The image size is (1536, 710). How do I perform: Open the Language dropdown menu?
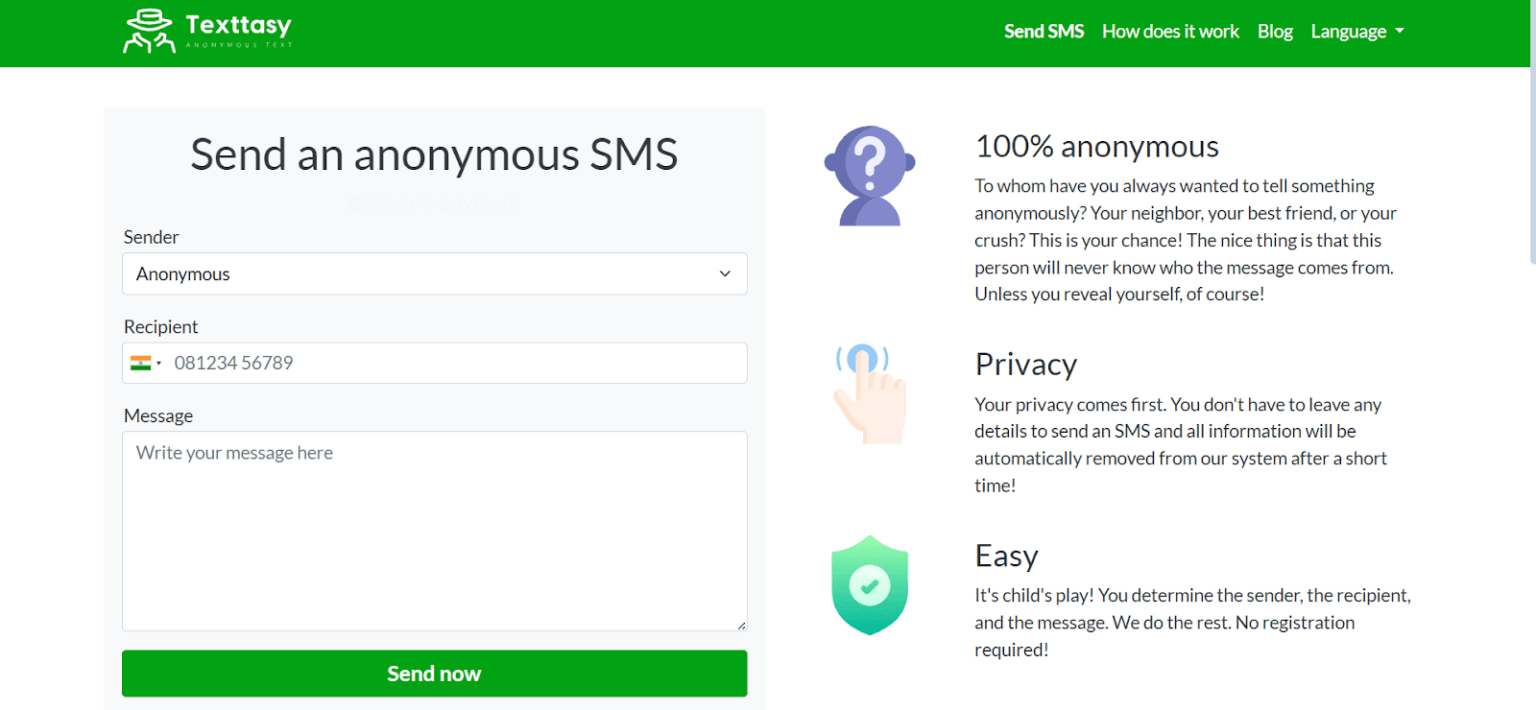point(1356,31)
